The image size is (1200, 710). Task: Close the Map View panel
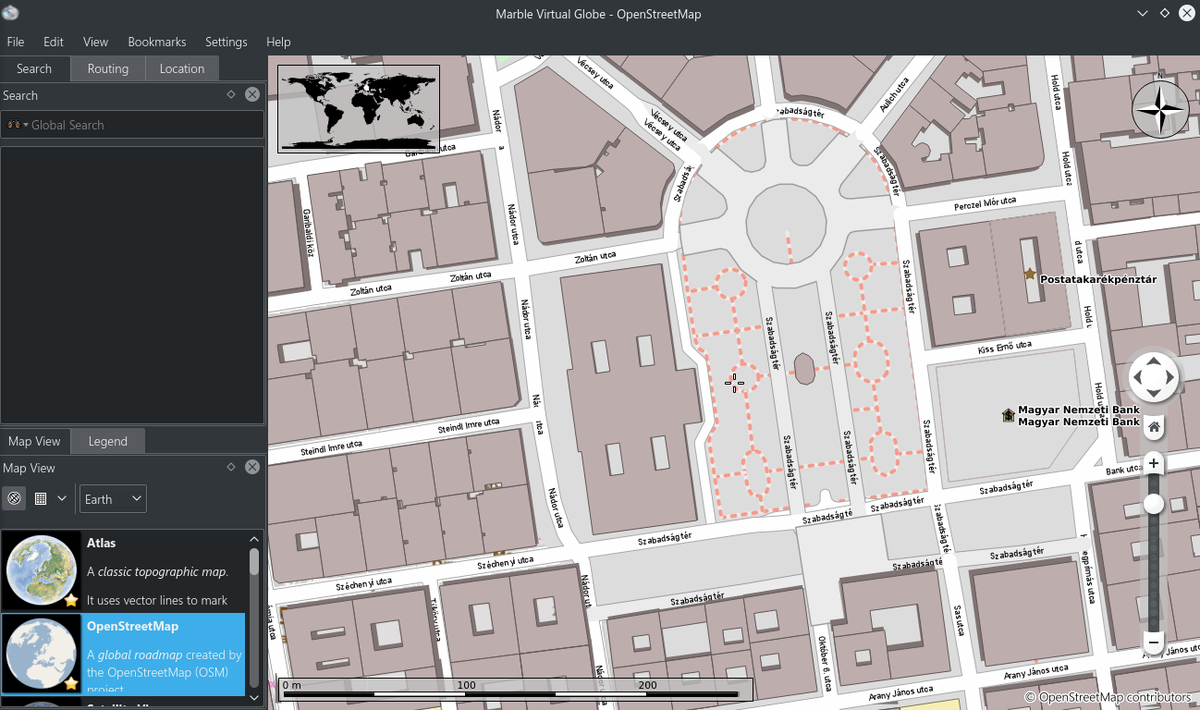point(252,467)
